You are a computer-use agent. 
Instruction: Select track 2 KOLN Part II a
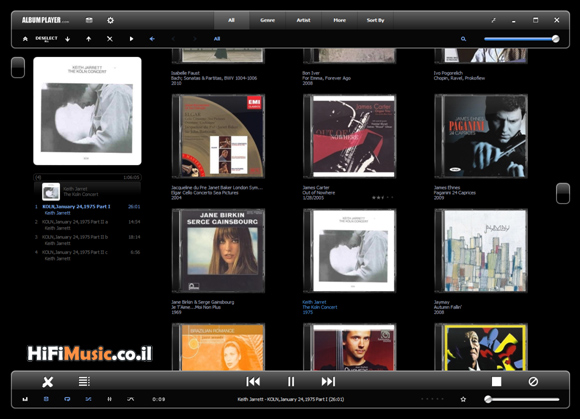(x=87, y=225)
